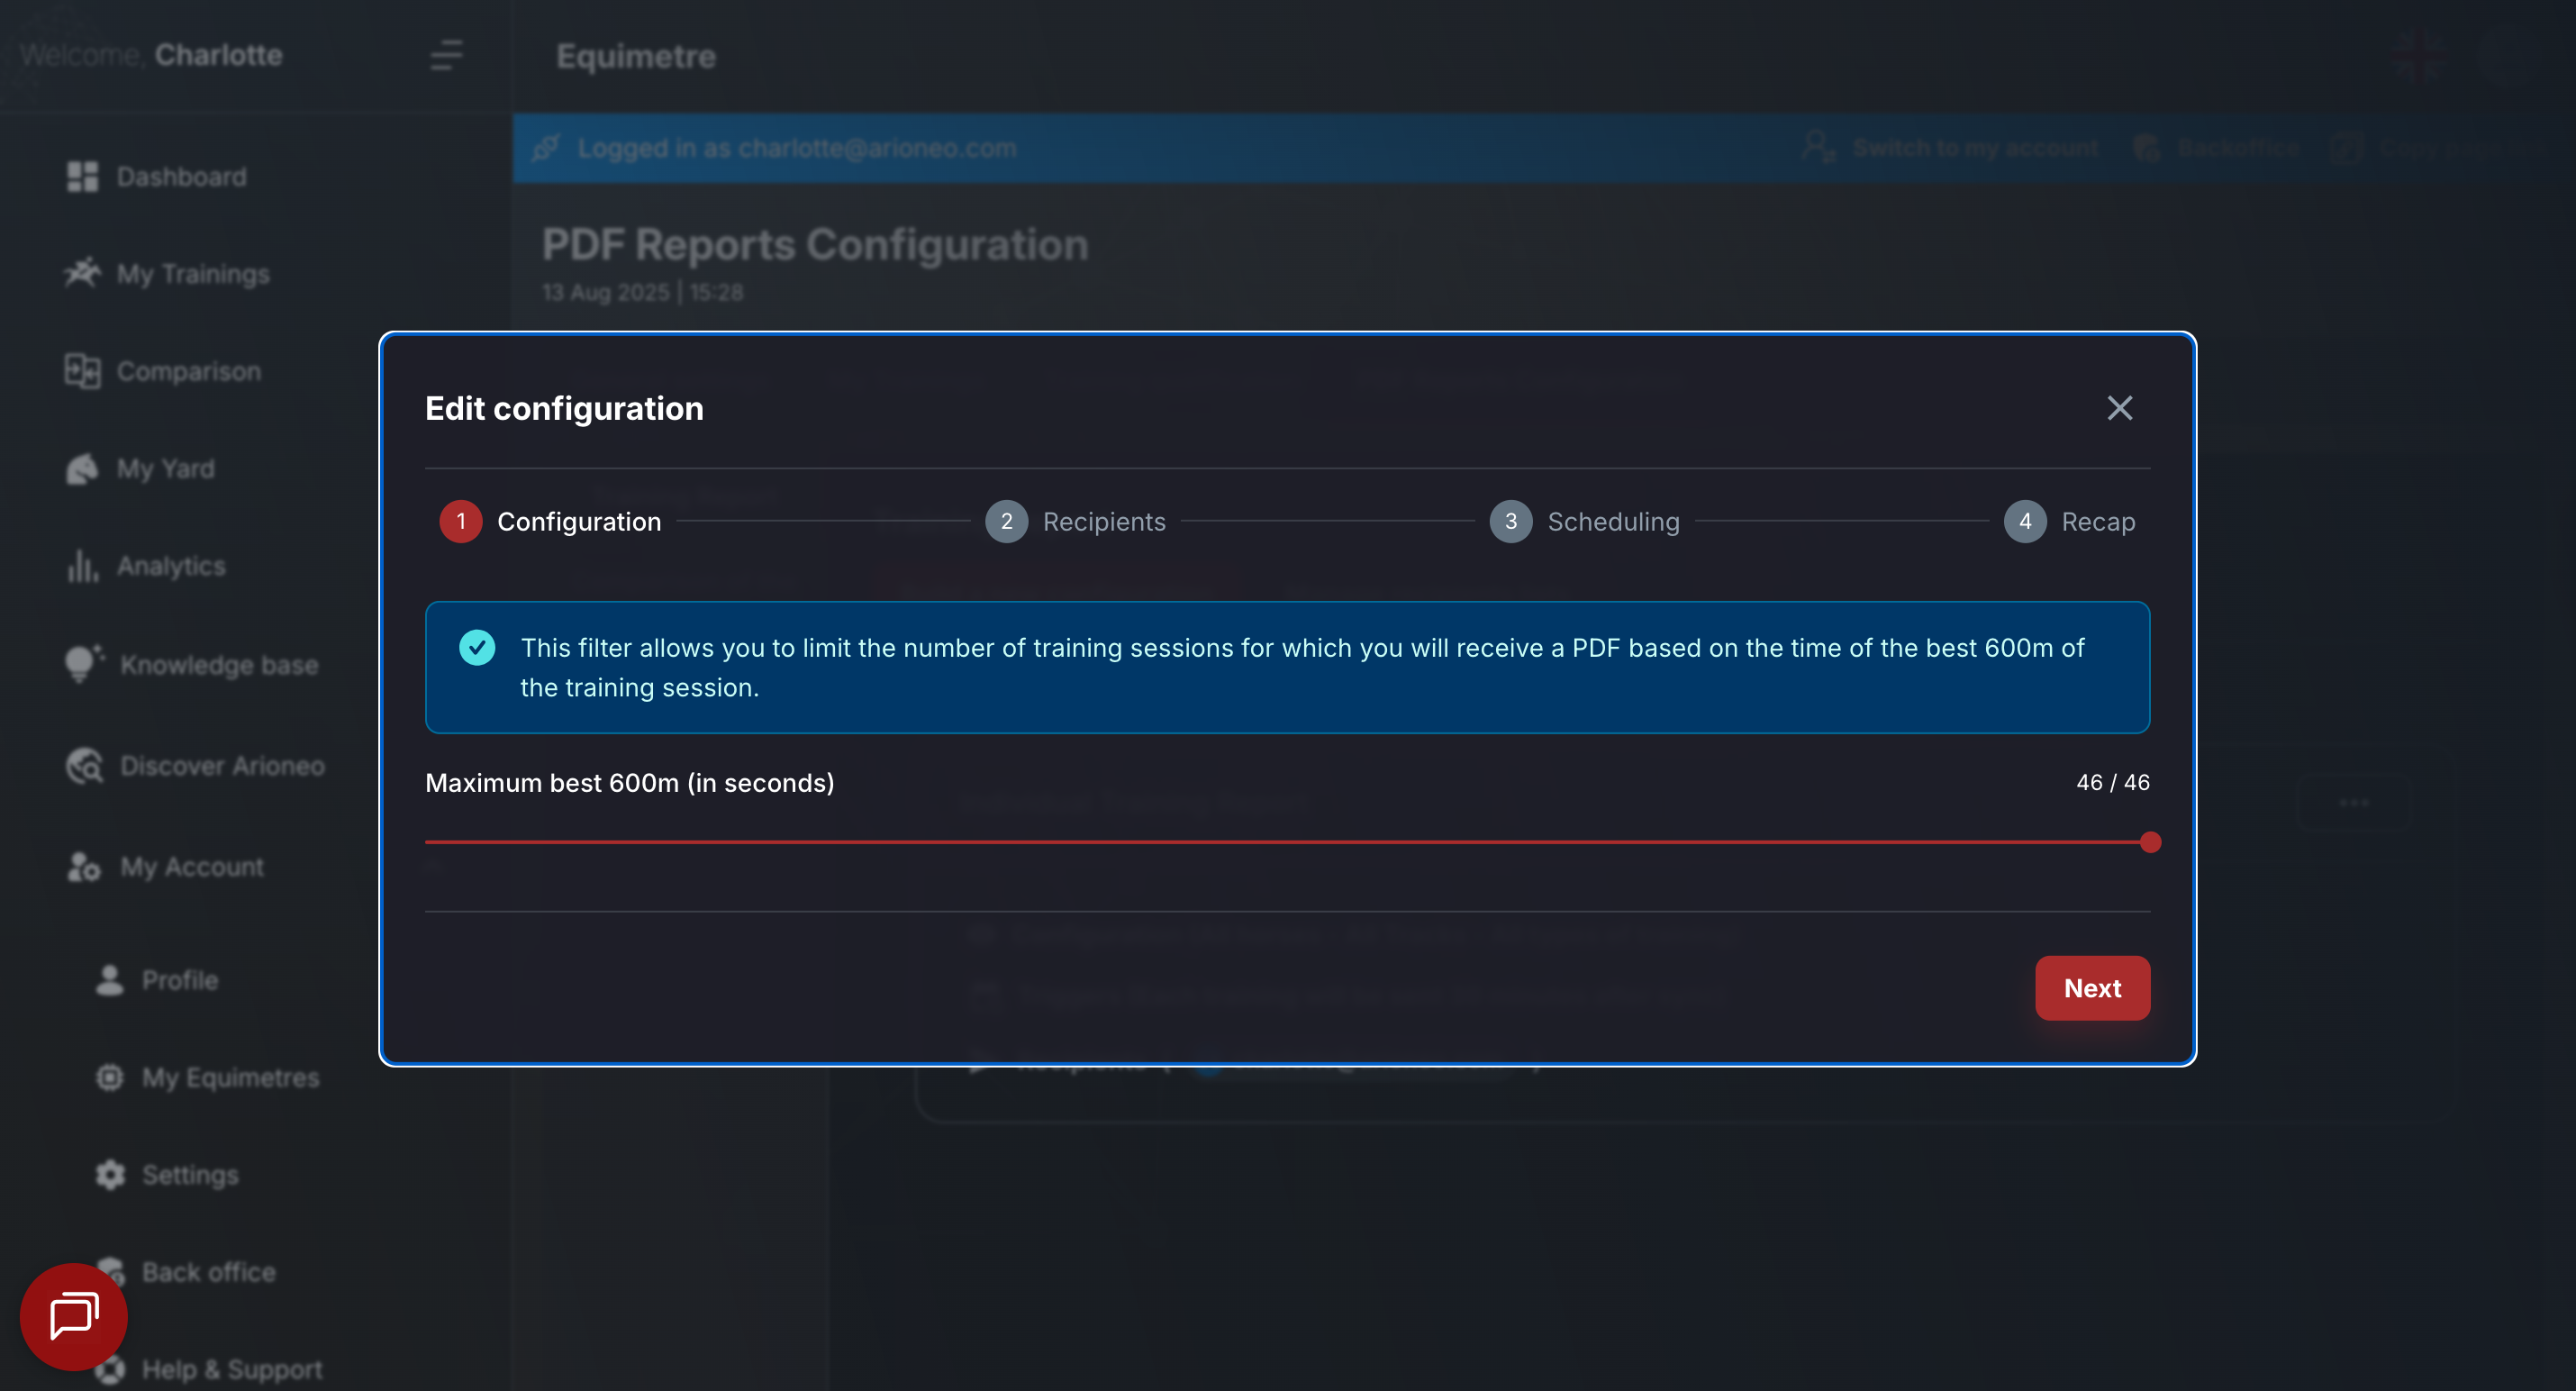The image size is (2576, 1391).
Task: Click the 46 / 46 value label
Action: click(x=2112, y=782)
